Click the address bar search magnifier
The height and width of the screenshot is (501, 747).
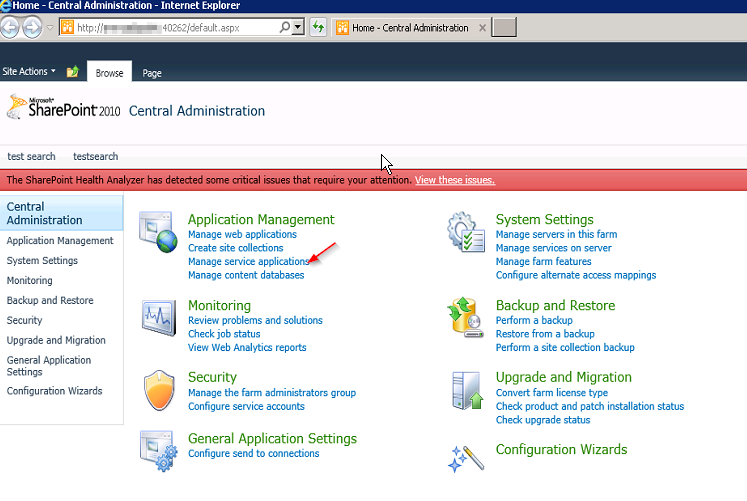[x=284, y=27]
